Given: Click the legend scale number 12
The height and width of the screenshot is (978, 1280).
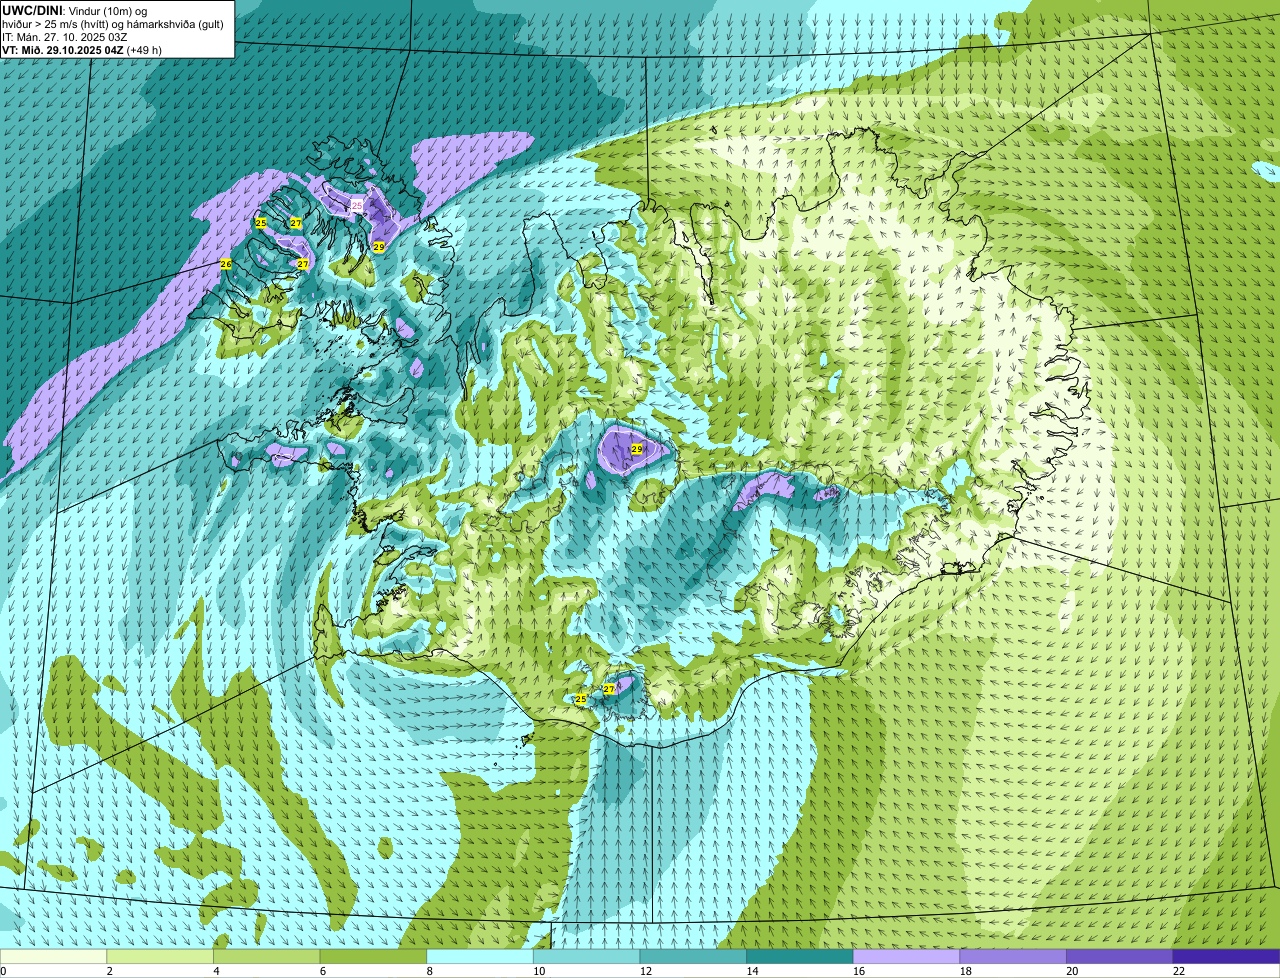Looking at the screenshot, I should tap(646, 971).
